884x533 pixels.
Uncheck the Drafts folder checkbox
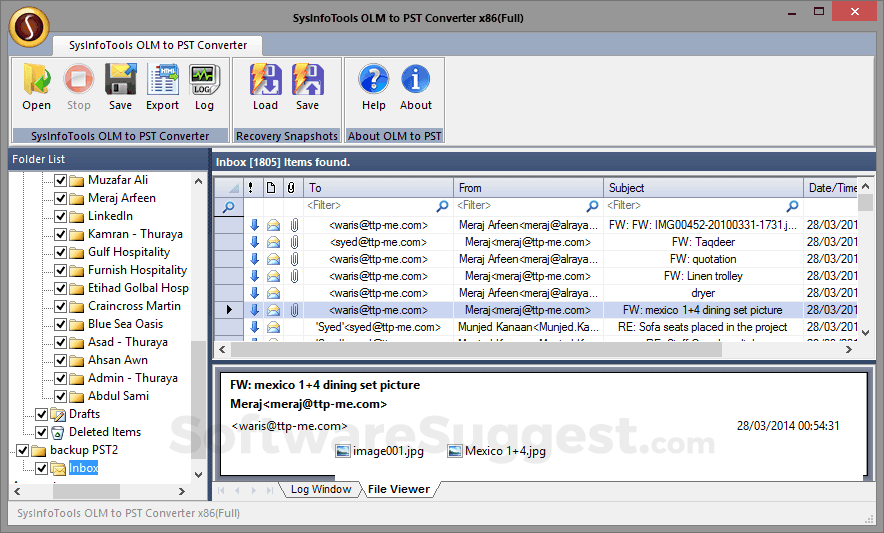41,415
